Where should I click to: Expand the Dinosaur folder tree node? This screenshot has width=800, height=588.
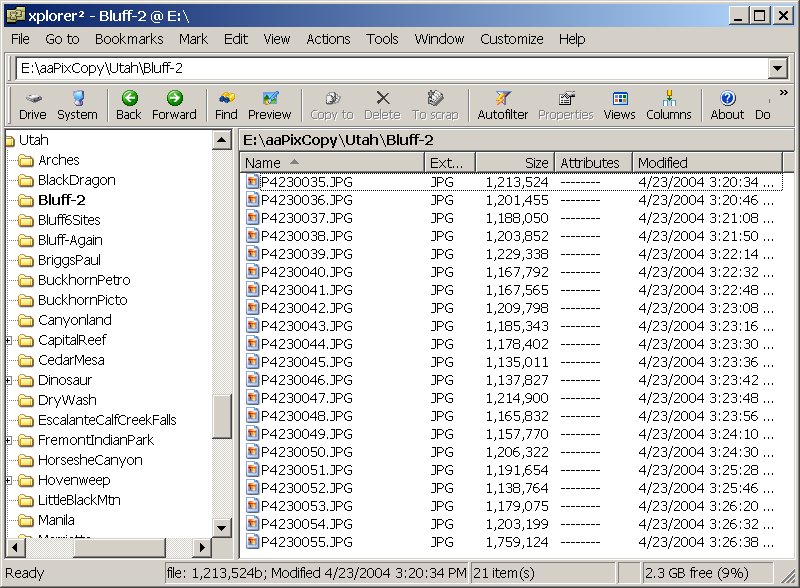pyautogui.click(x=9, y=380)
